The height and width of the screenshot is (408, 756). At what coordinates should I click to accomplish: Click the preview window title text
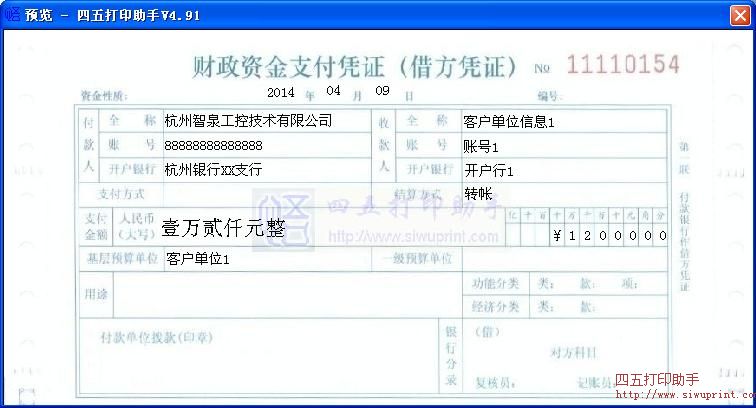tap(112, 15)
